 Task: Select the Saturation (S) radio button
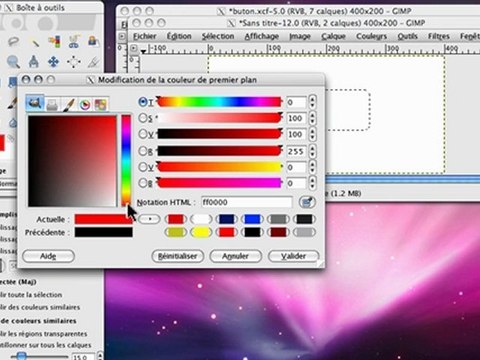(x=143, y=118)
